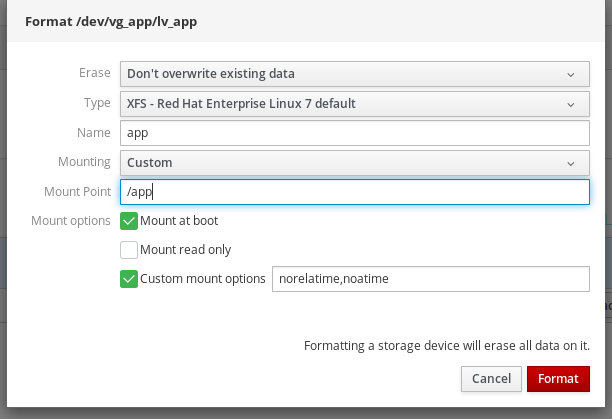The height and width of the screenshot is (419, 612).
Task: Uncheck the Custom mount options checkbox
Action: coord(129,280)
